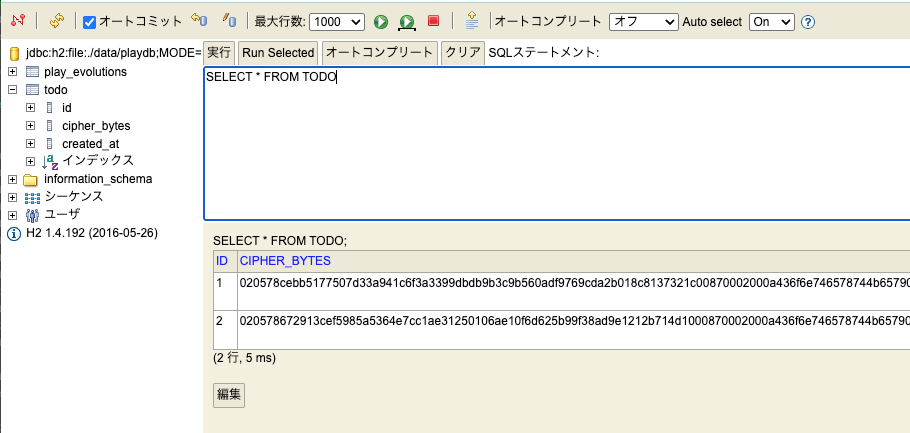Click the commit pencil icon
This screenshot has width=910, height=433.
(x=229, y=21)
